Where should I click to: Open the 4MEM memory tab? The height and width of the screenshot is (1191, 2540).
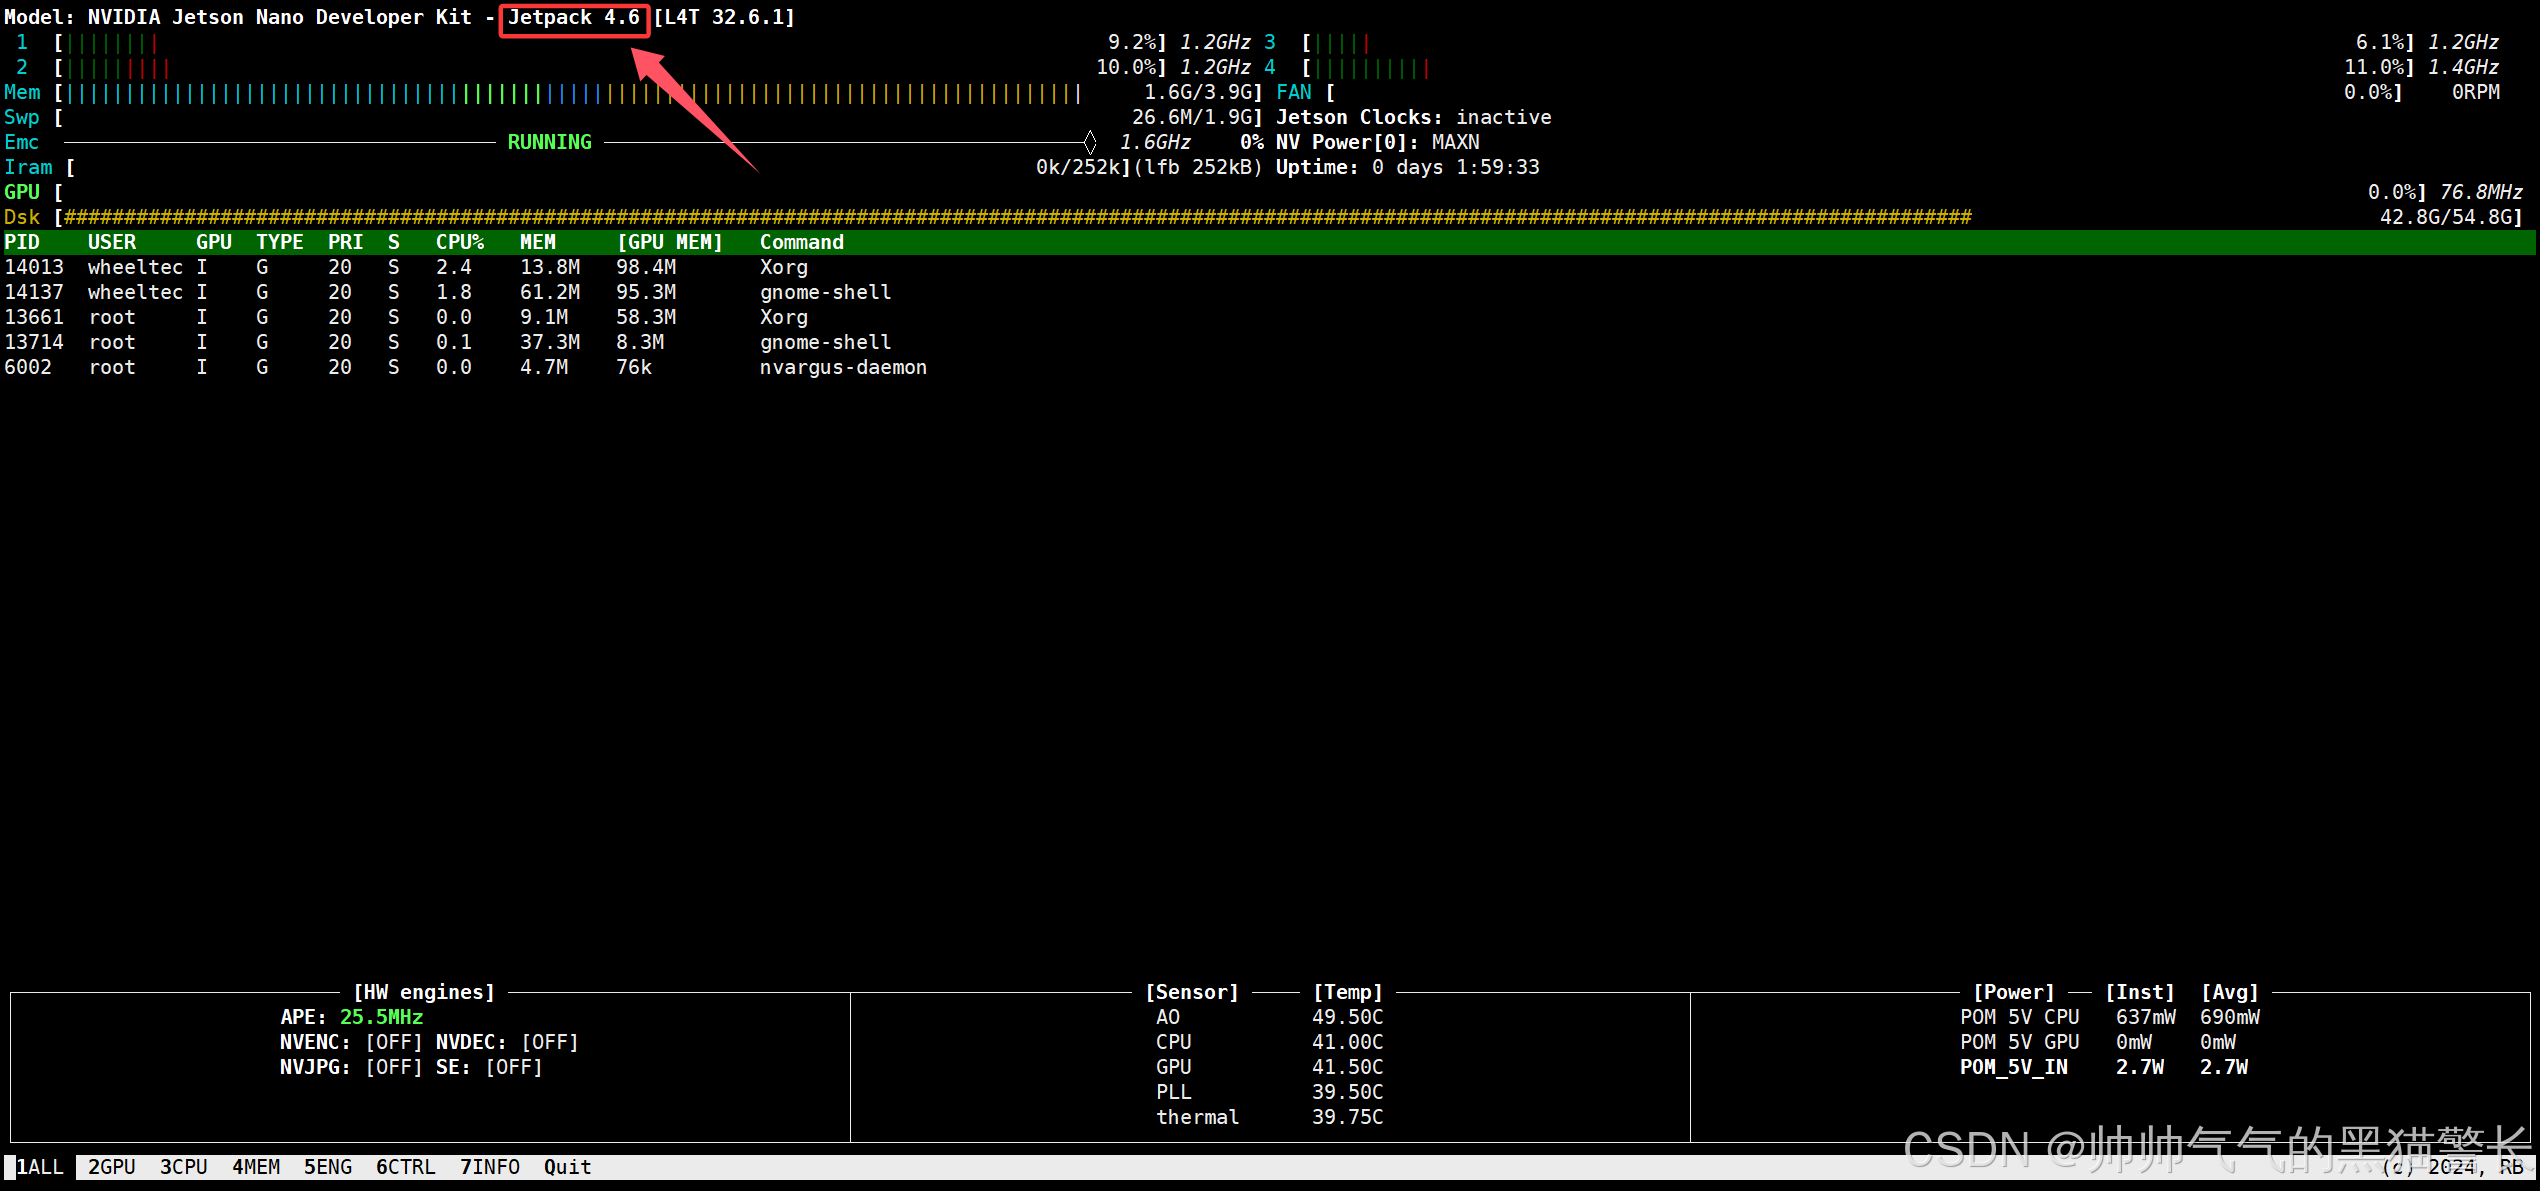pos(256,1167)
